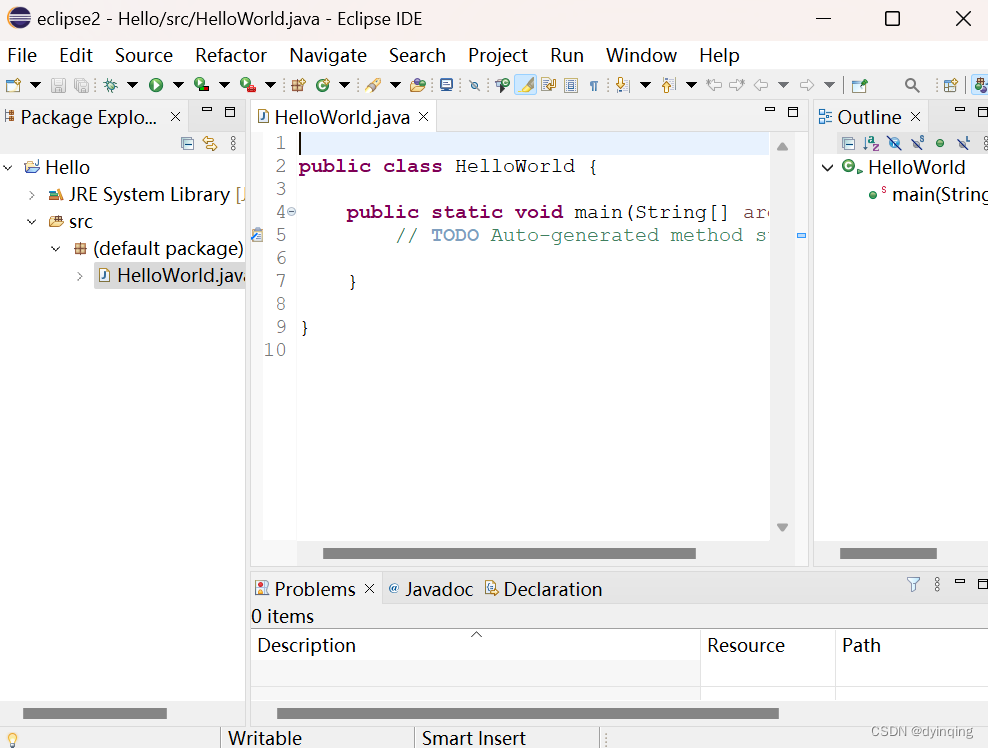This screenshot has height=748, width=988.
Task: Collapse the (default package) node
Action: click(x=55, y=249)
